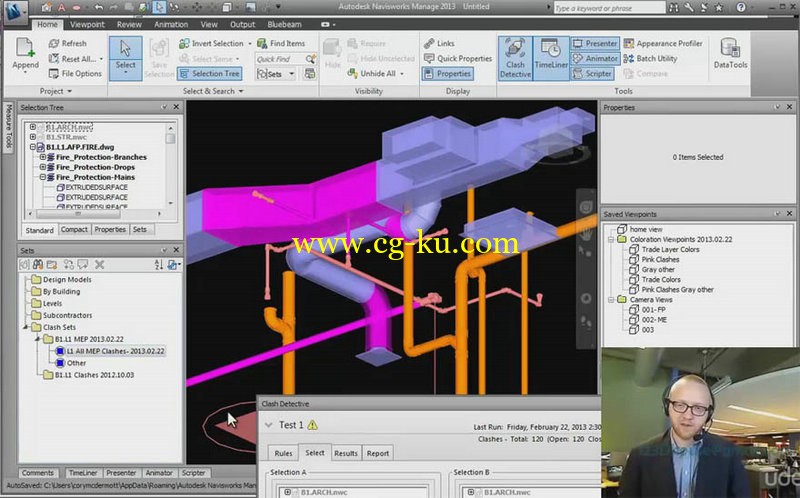The image size is (800, 498).
Task: Expand Fire_Protection-Branches node
Action: [43, 157]
